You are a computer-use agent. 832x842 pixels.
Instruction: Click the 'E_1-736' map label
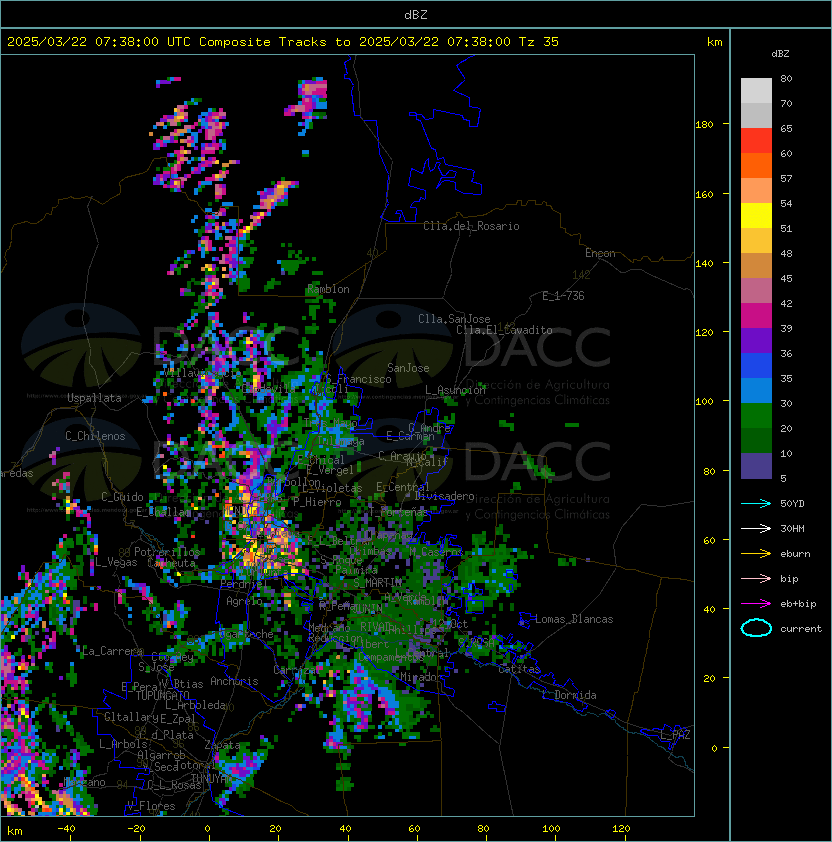click(563, 296)
